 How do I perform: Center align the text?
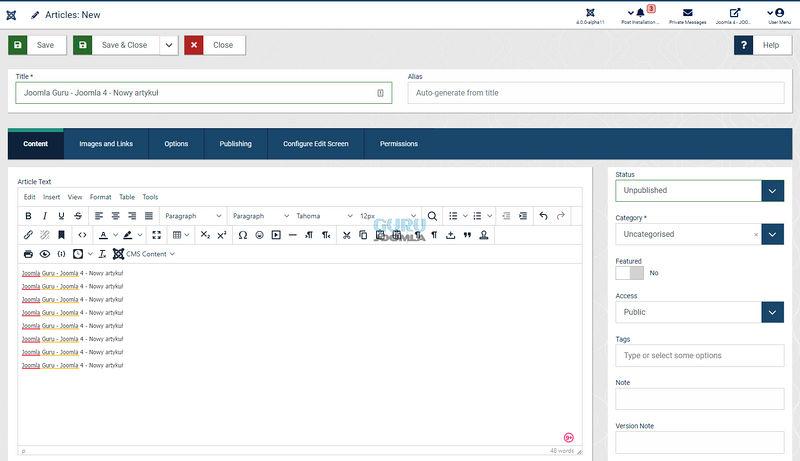point(116,216)
